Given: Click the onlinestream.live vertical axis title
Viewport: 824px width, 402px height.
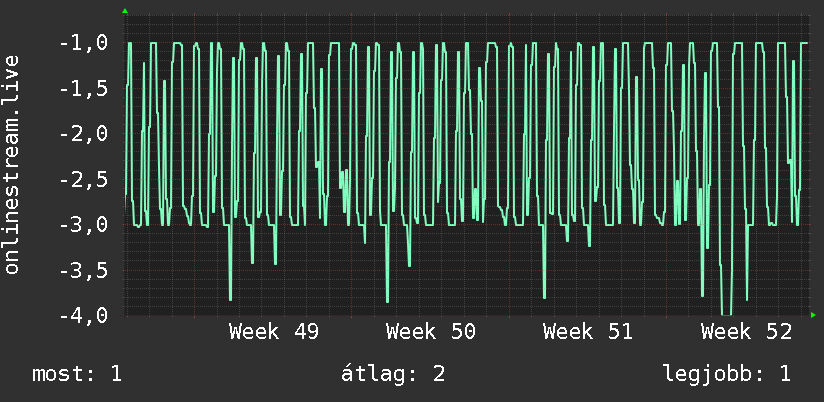Looking at the screenshot, I should pyautogui.click(x=12, y=164).
